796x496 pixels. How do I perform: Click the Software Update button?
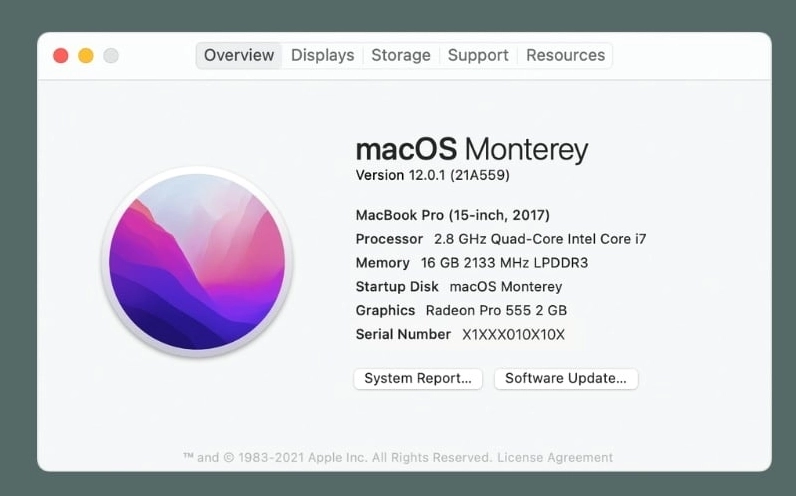coord(566,379)
